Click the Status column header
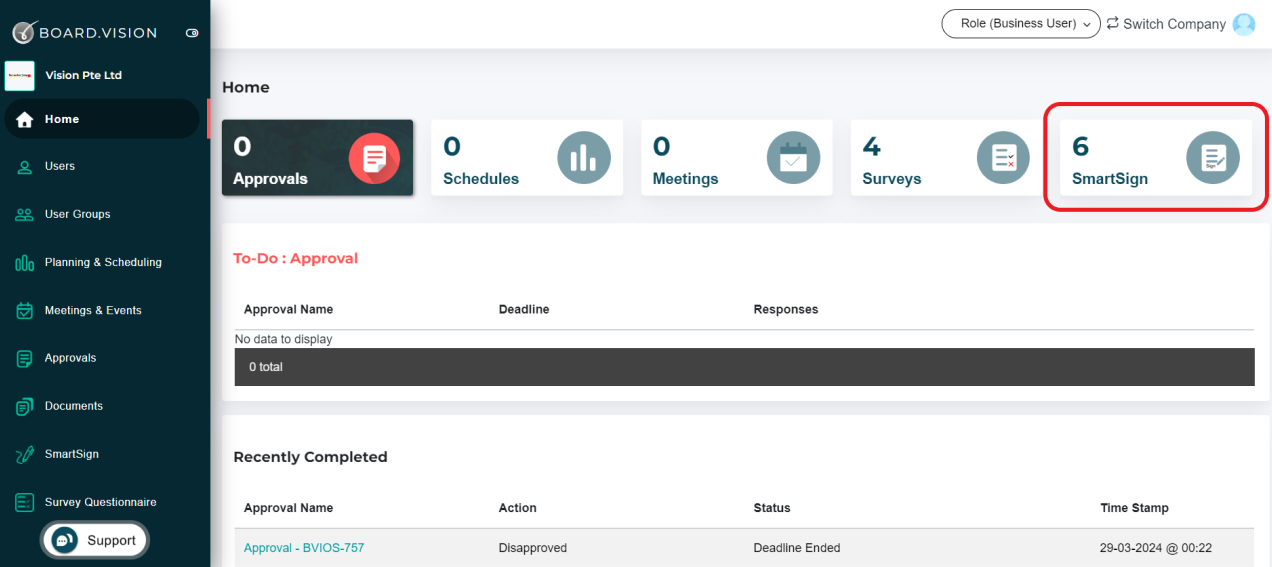The width and height of the screenshot is (1272, 567). pos(772,508)
